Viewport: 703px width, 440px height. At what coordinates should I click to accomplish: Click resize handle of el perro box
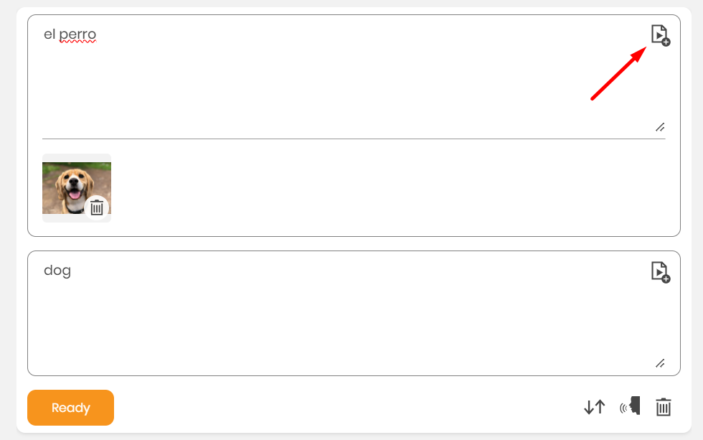[660, 127]
